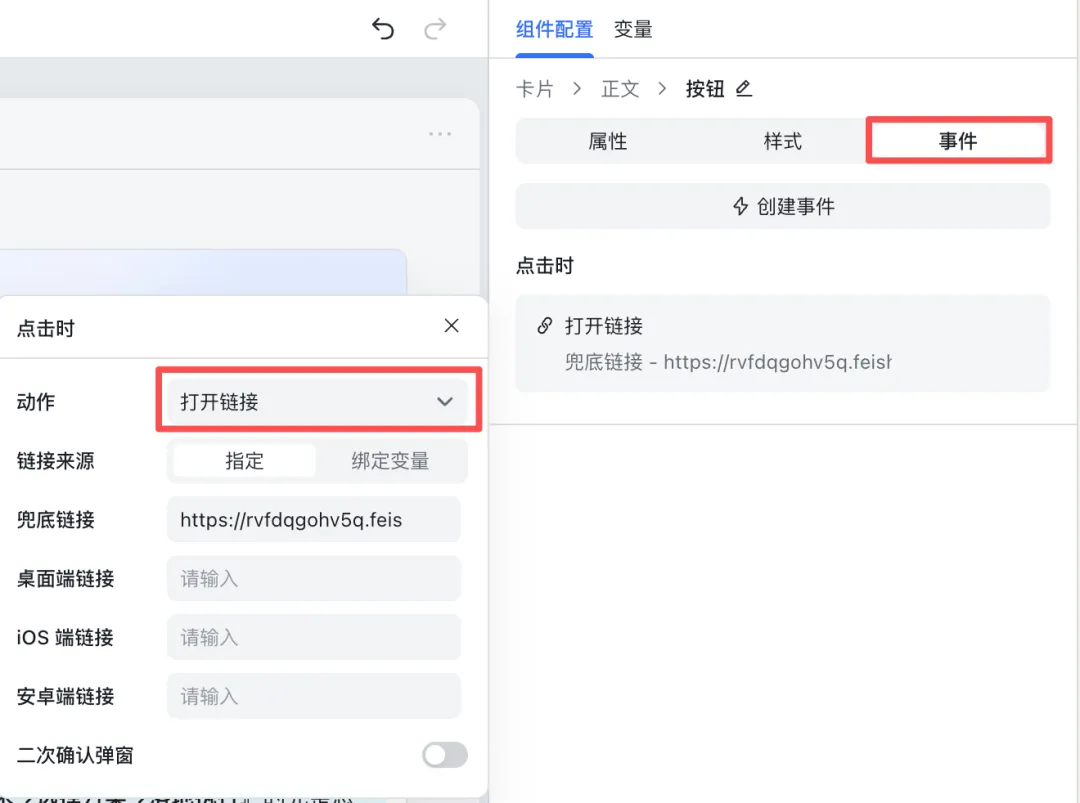Switch to the 组件配置 tab

tap(554, 30)
